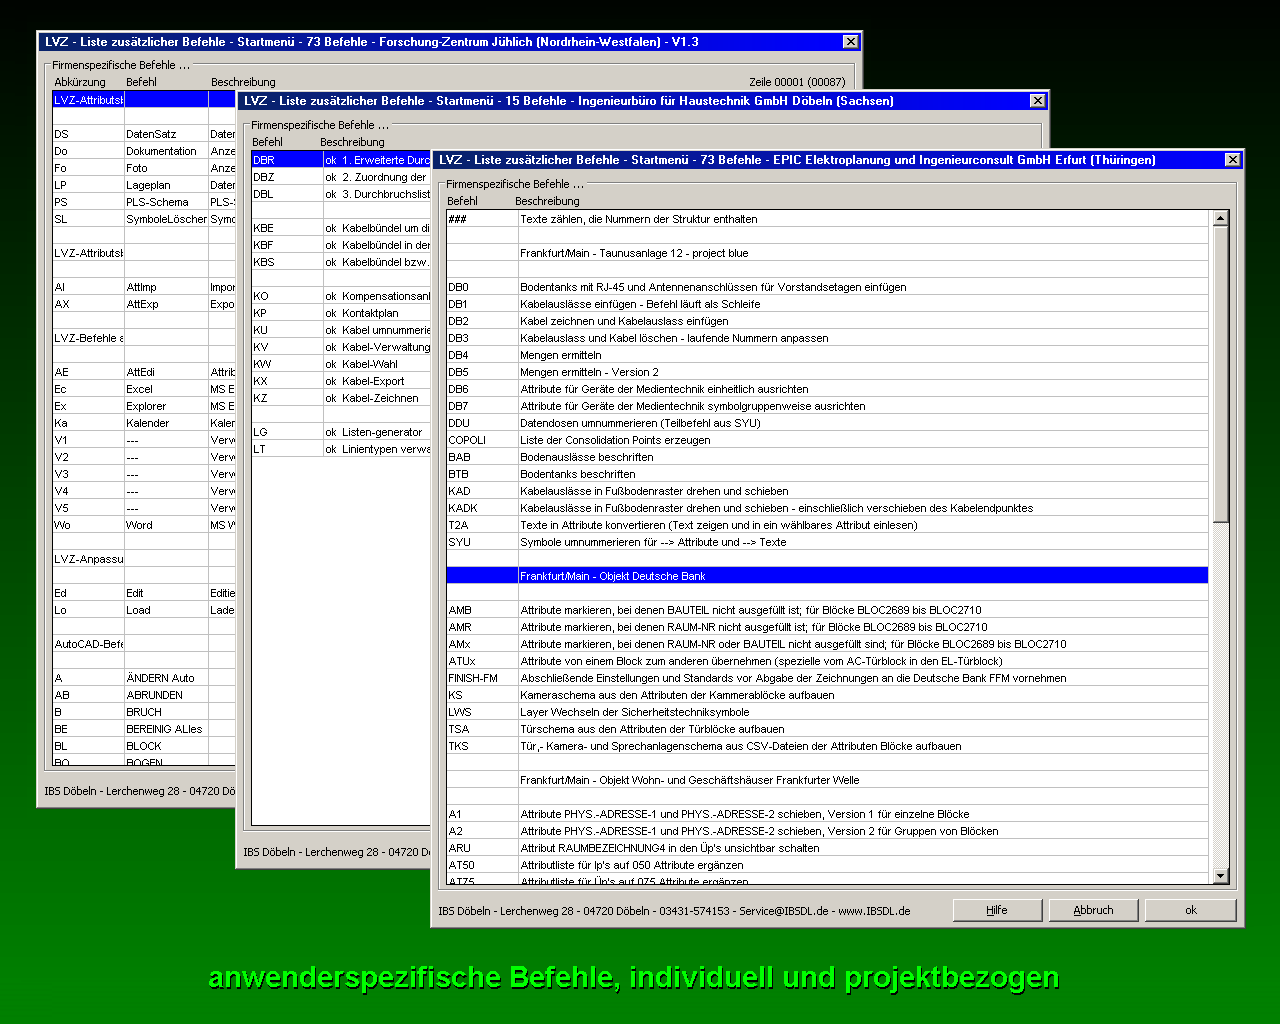Image resolution: width=1280 pixels, height=1024 pixels.
Task: Select A2 PHYS.-ADRESSE Version 2 row
Action: [827, 831]
